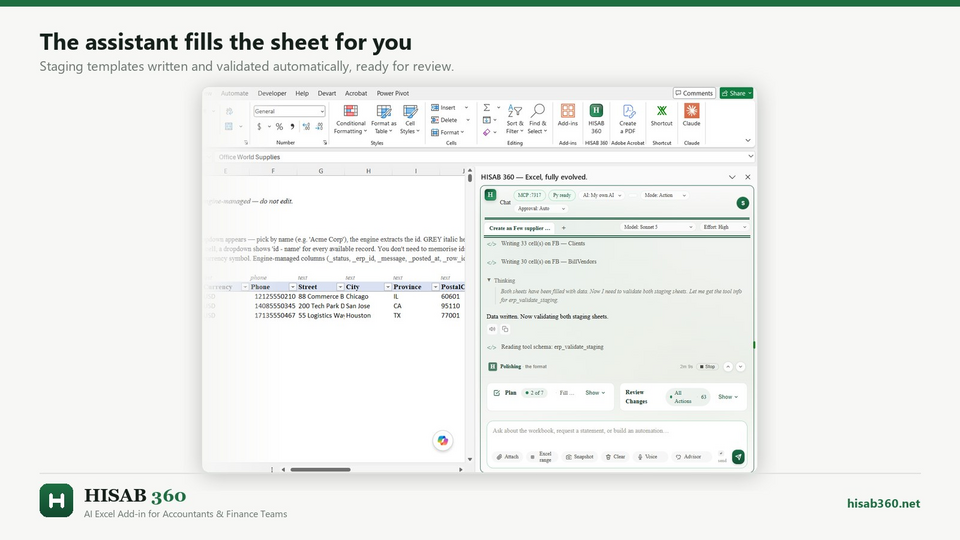Open the green S user avatar

coord(742,203)
